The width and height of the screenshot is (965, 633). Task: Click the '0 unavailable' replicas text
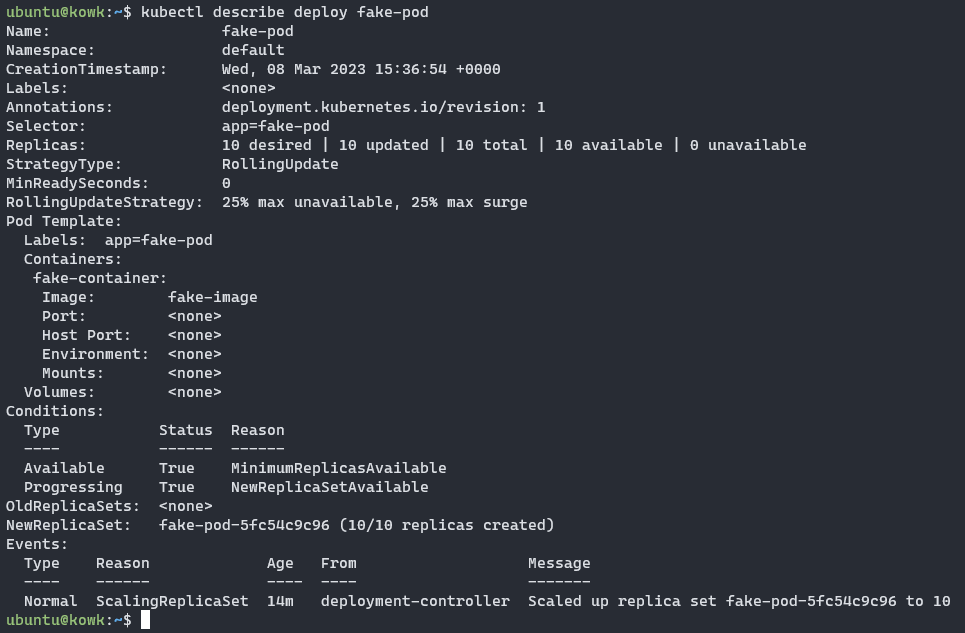tap(748, 145)
